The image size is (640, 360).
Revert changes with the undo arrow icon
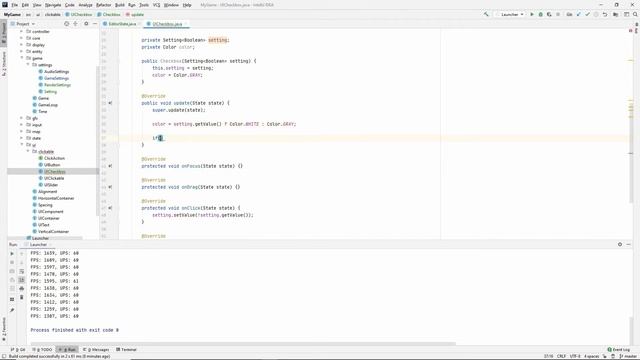coord(605,14)
